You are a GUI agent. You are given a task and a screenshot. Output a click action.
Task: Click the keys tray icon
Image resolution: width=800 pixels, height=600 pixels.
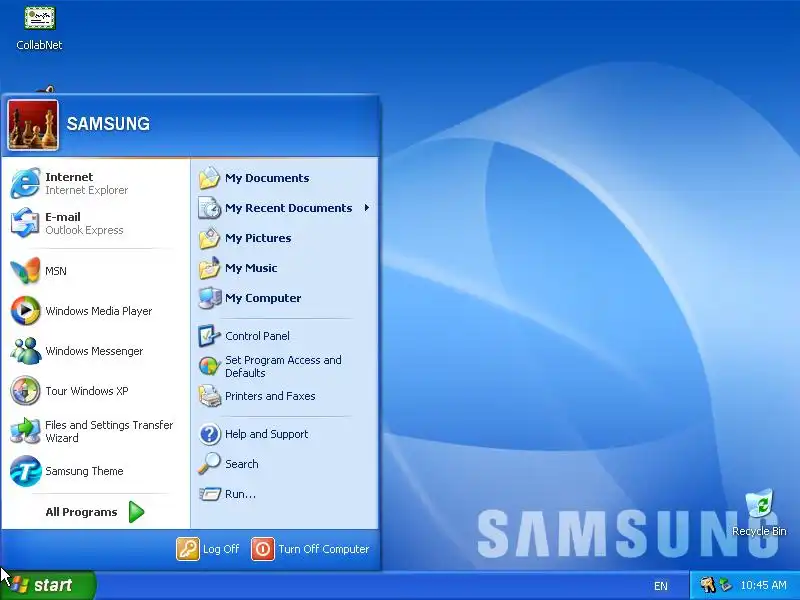coord(708,585)
